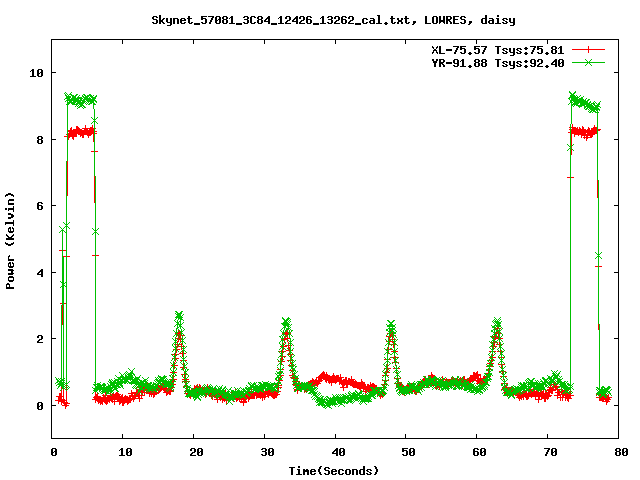Viewport: 640px width, 480px height.
Task: Click y-axis tick label 2
Action: [40, 339]
